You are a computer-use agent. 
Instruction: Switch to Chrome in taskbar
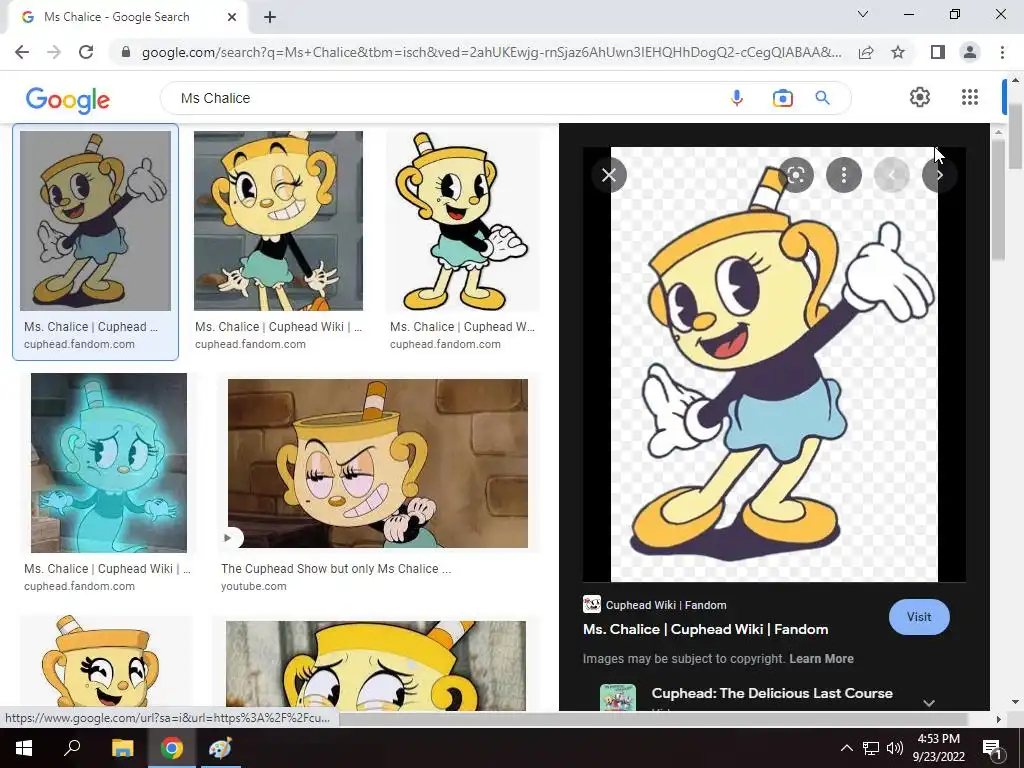[x=172, y=748]
